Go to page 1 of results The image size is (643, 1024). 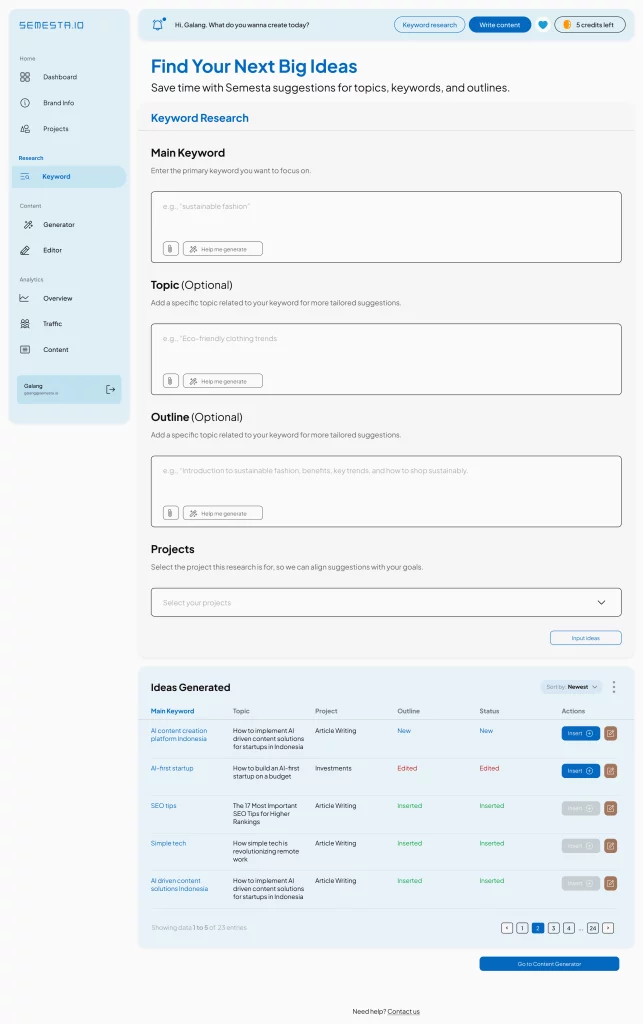coord(522,928)
